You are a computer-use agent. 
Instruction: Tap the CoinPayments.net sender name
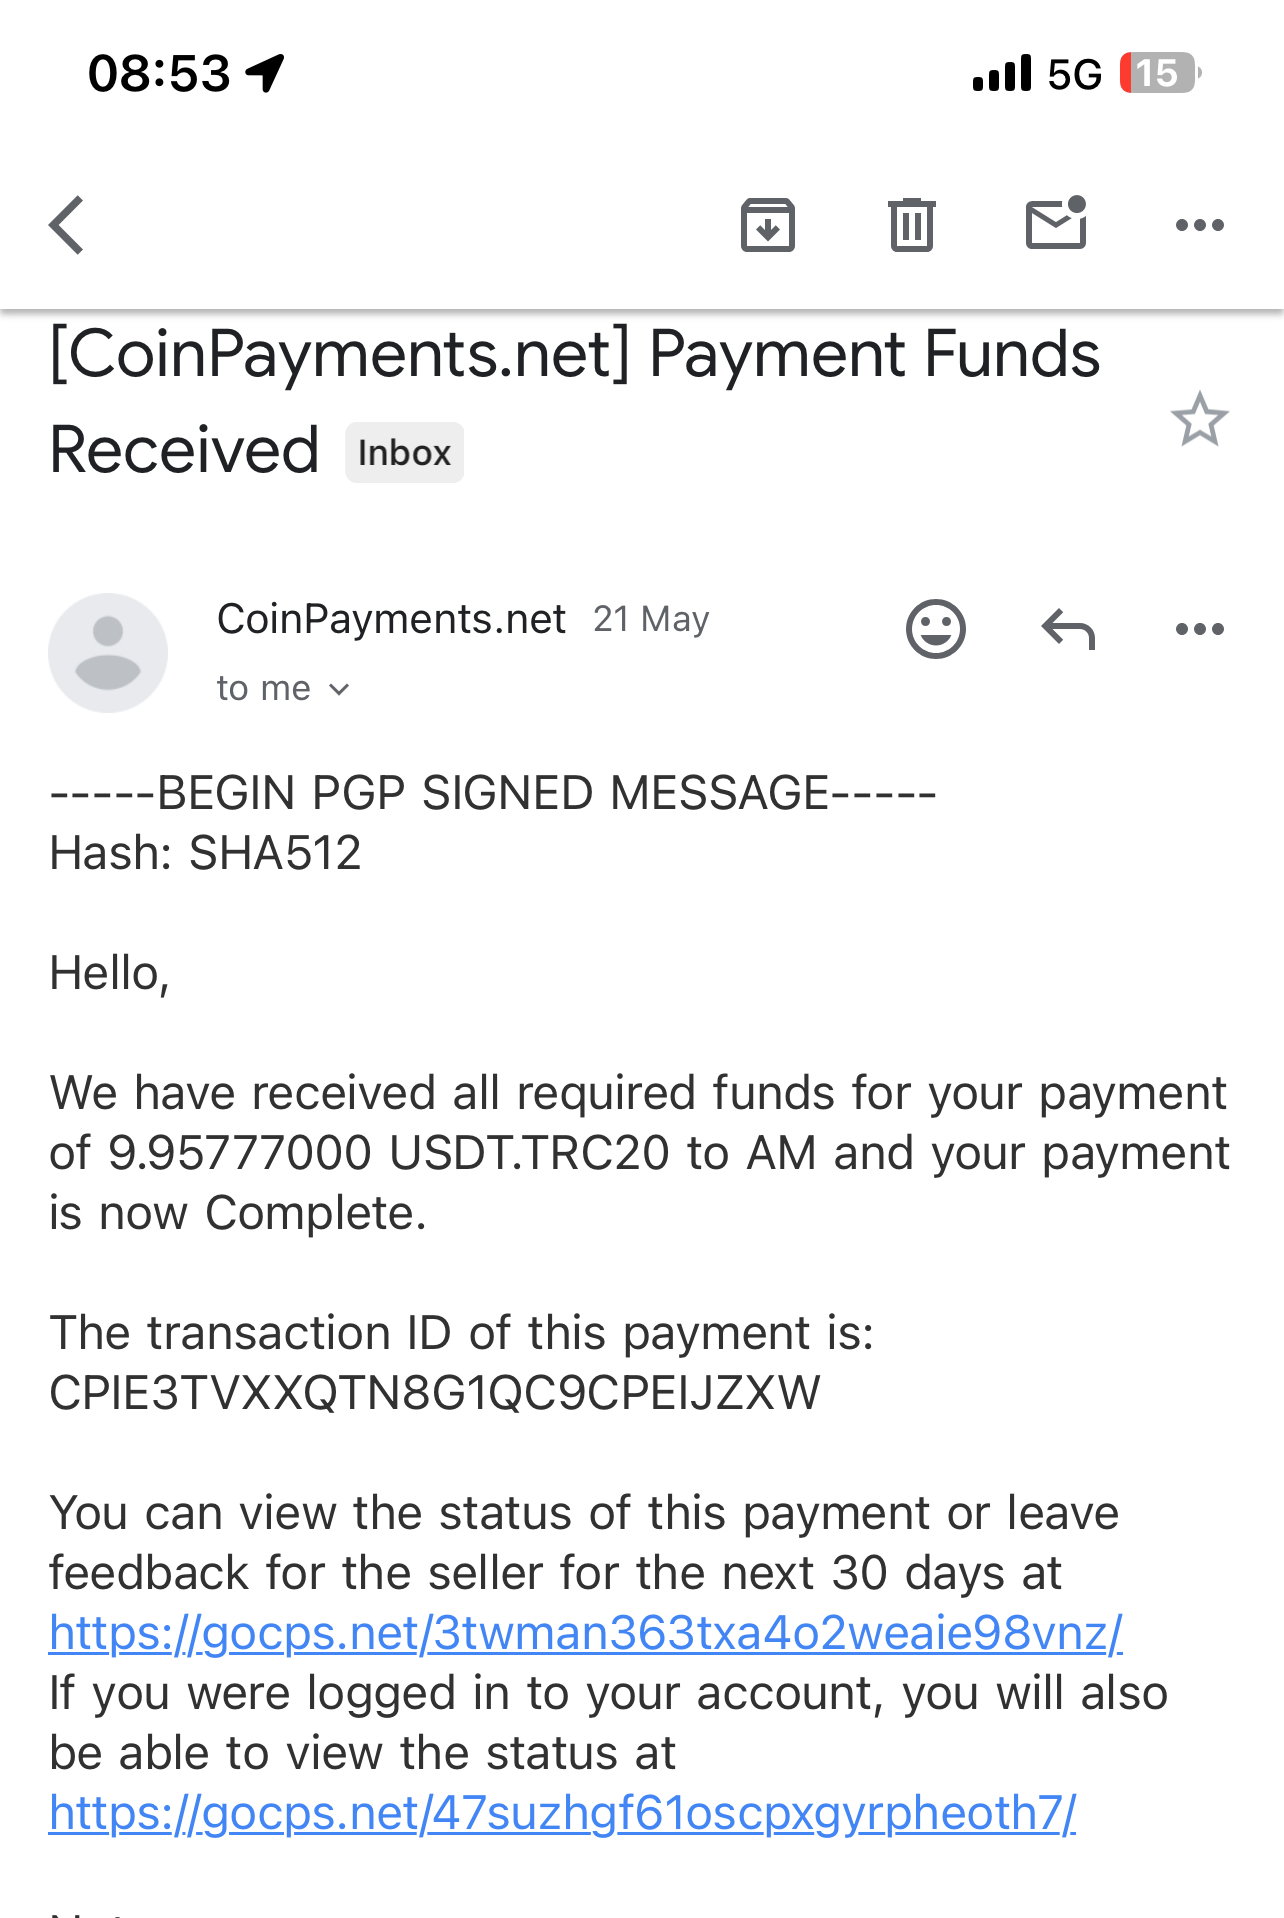pos(391,620)
